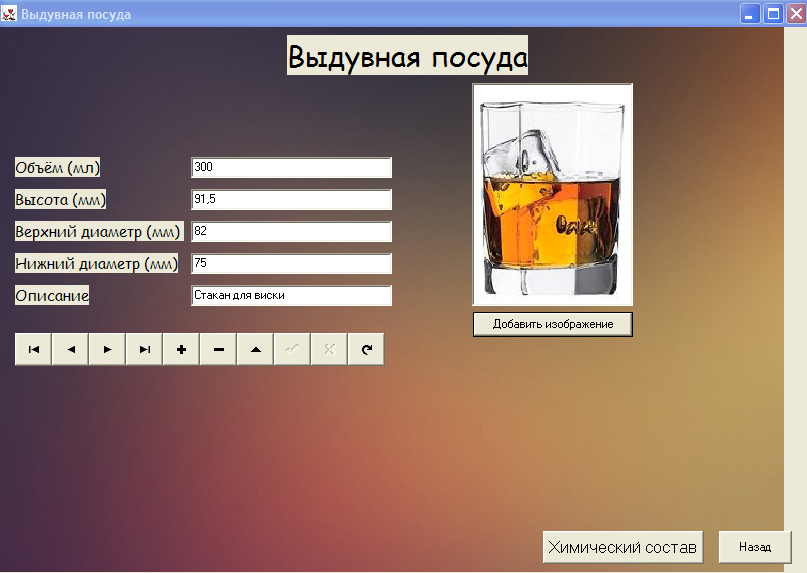807x573 pixels.
Task: Insert new record with plus button
Action: click(181, 350)
